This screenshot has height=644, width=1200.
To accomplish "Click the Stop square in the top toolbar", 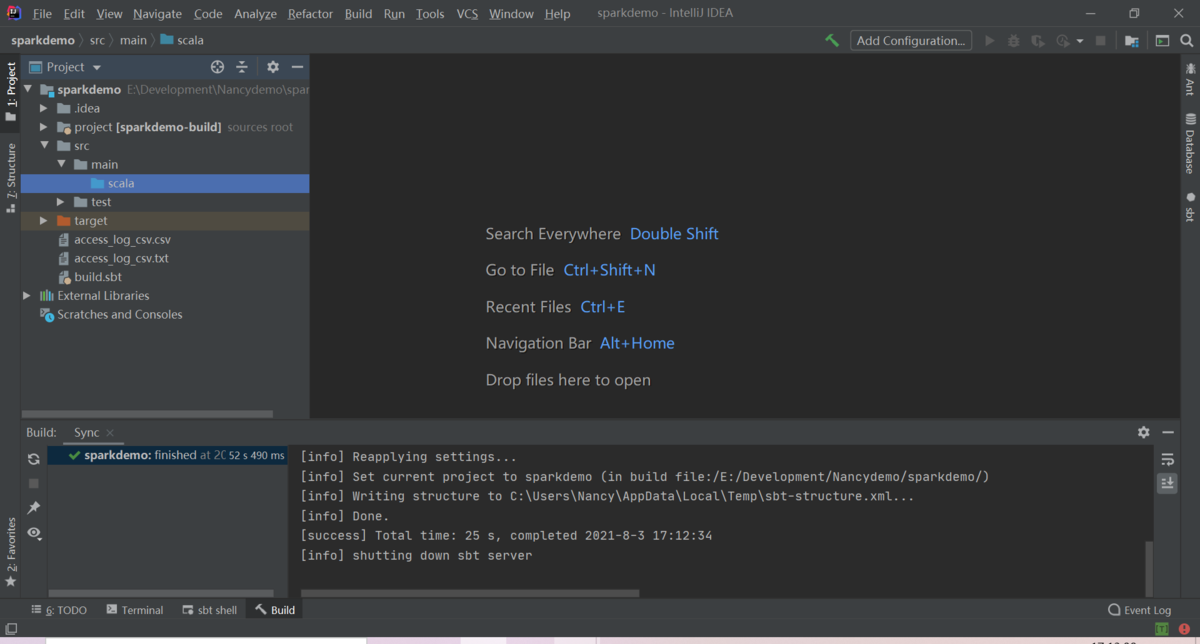I will click(1101, 41).
